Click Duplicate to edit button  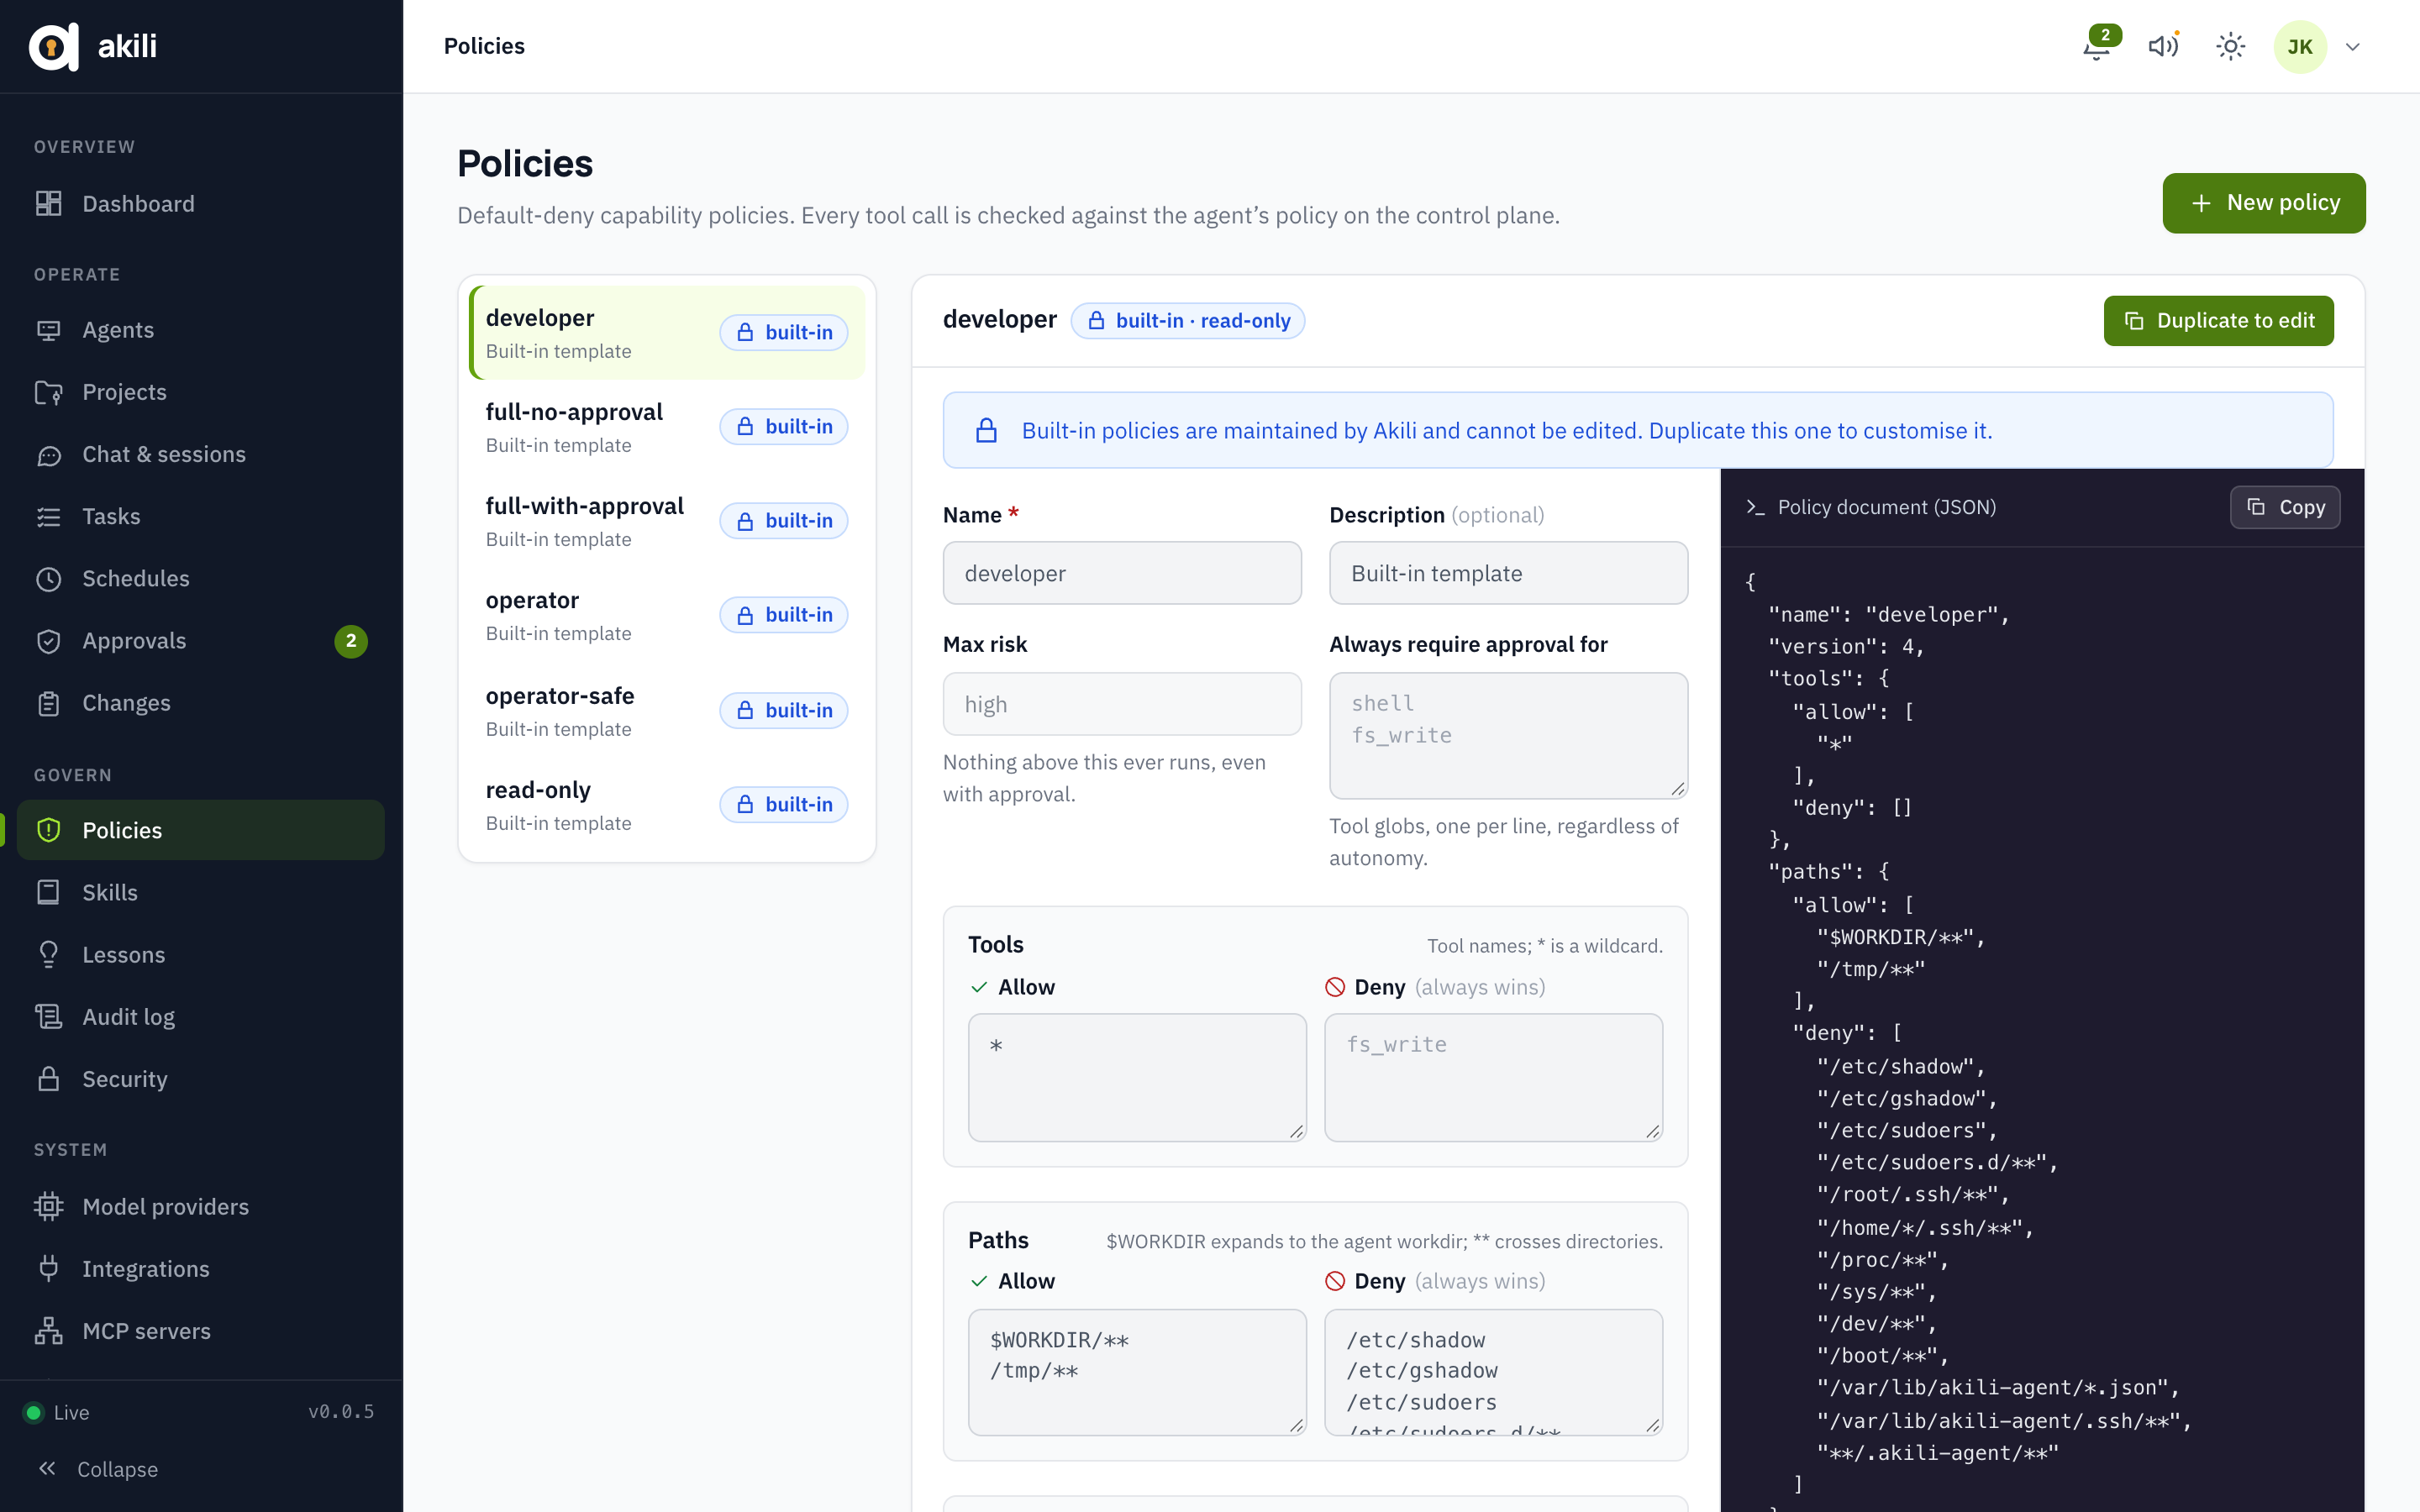pyautogui.click(x=2218, y=320)
